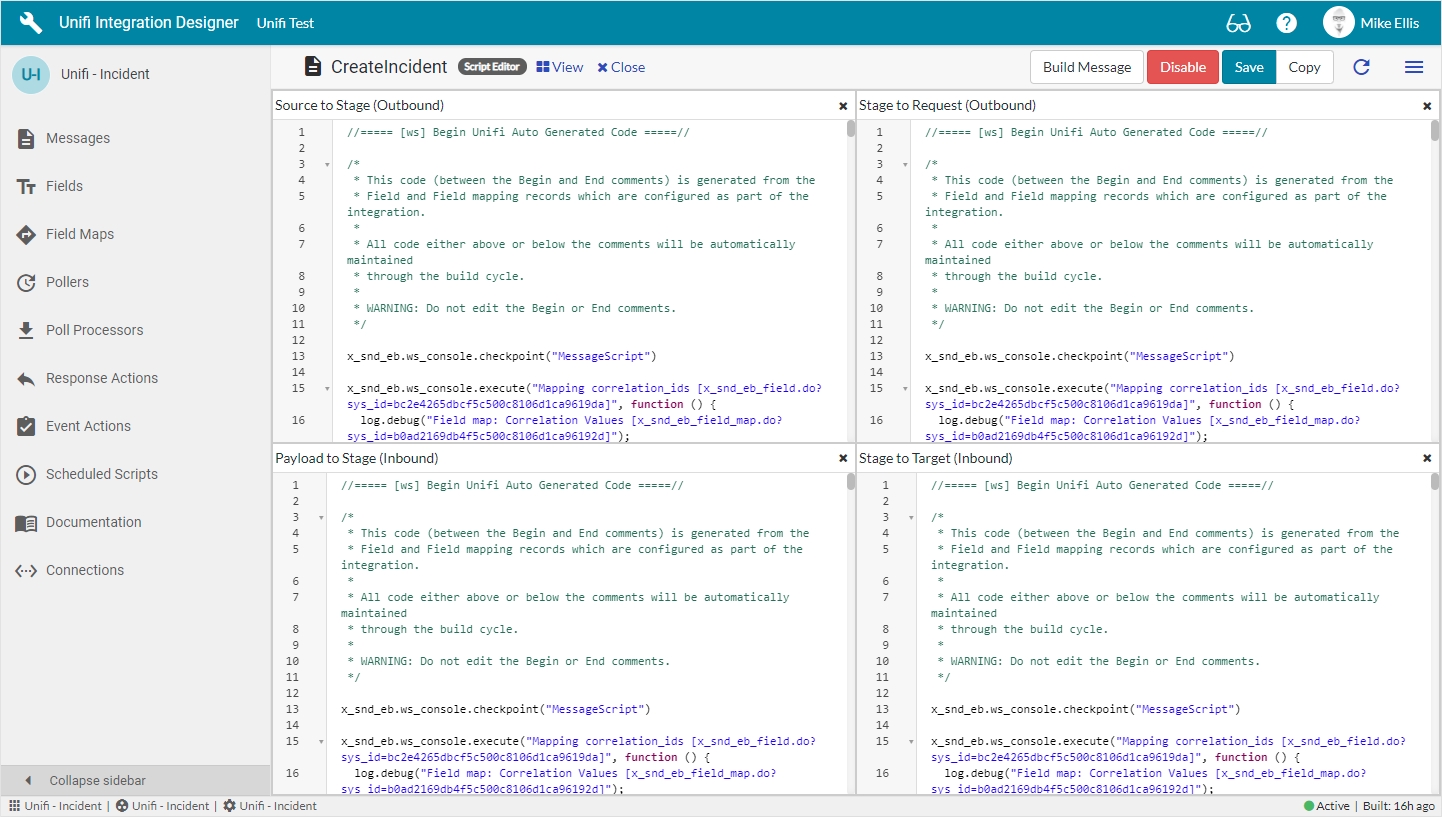
Task: Save the CreateIncident script
Action: coord(1248,67)
